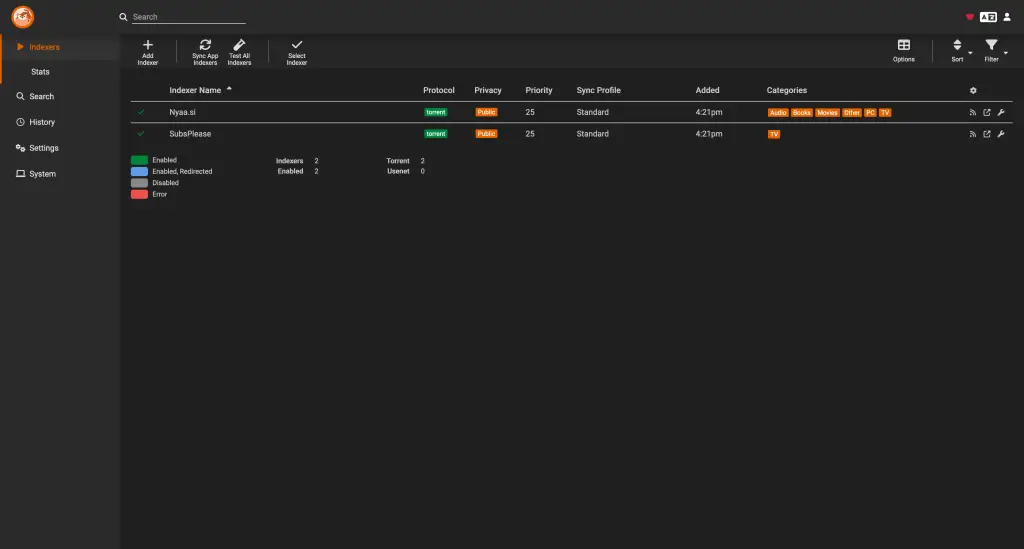1024x549 pixels.
Task: Click enabled checkmark for Nyaa.si
Action: 141,112
